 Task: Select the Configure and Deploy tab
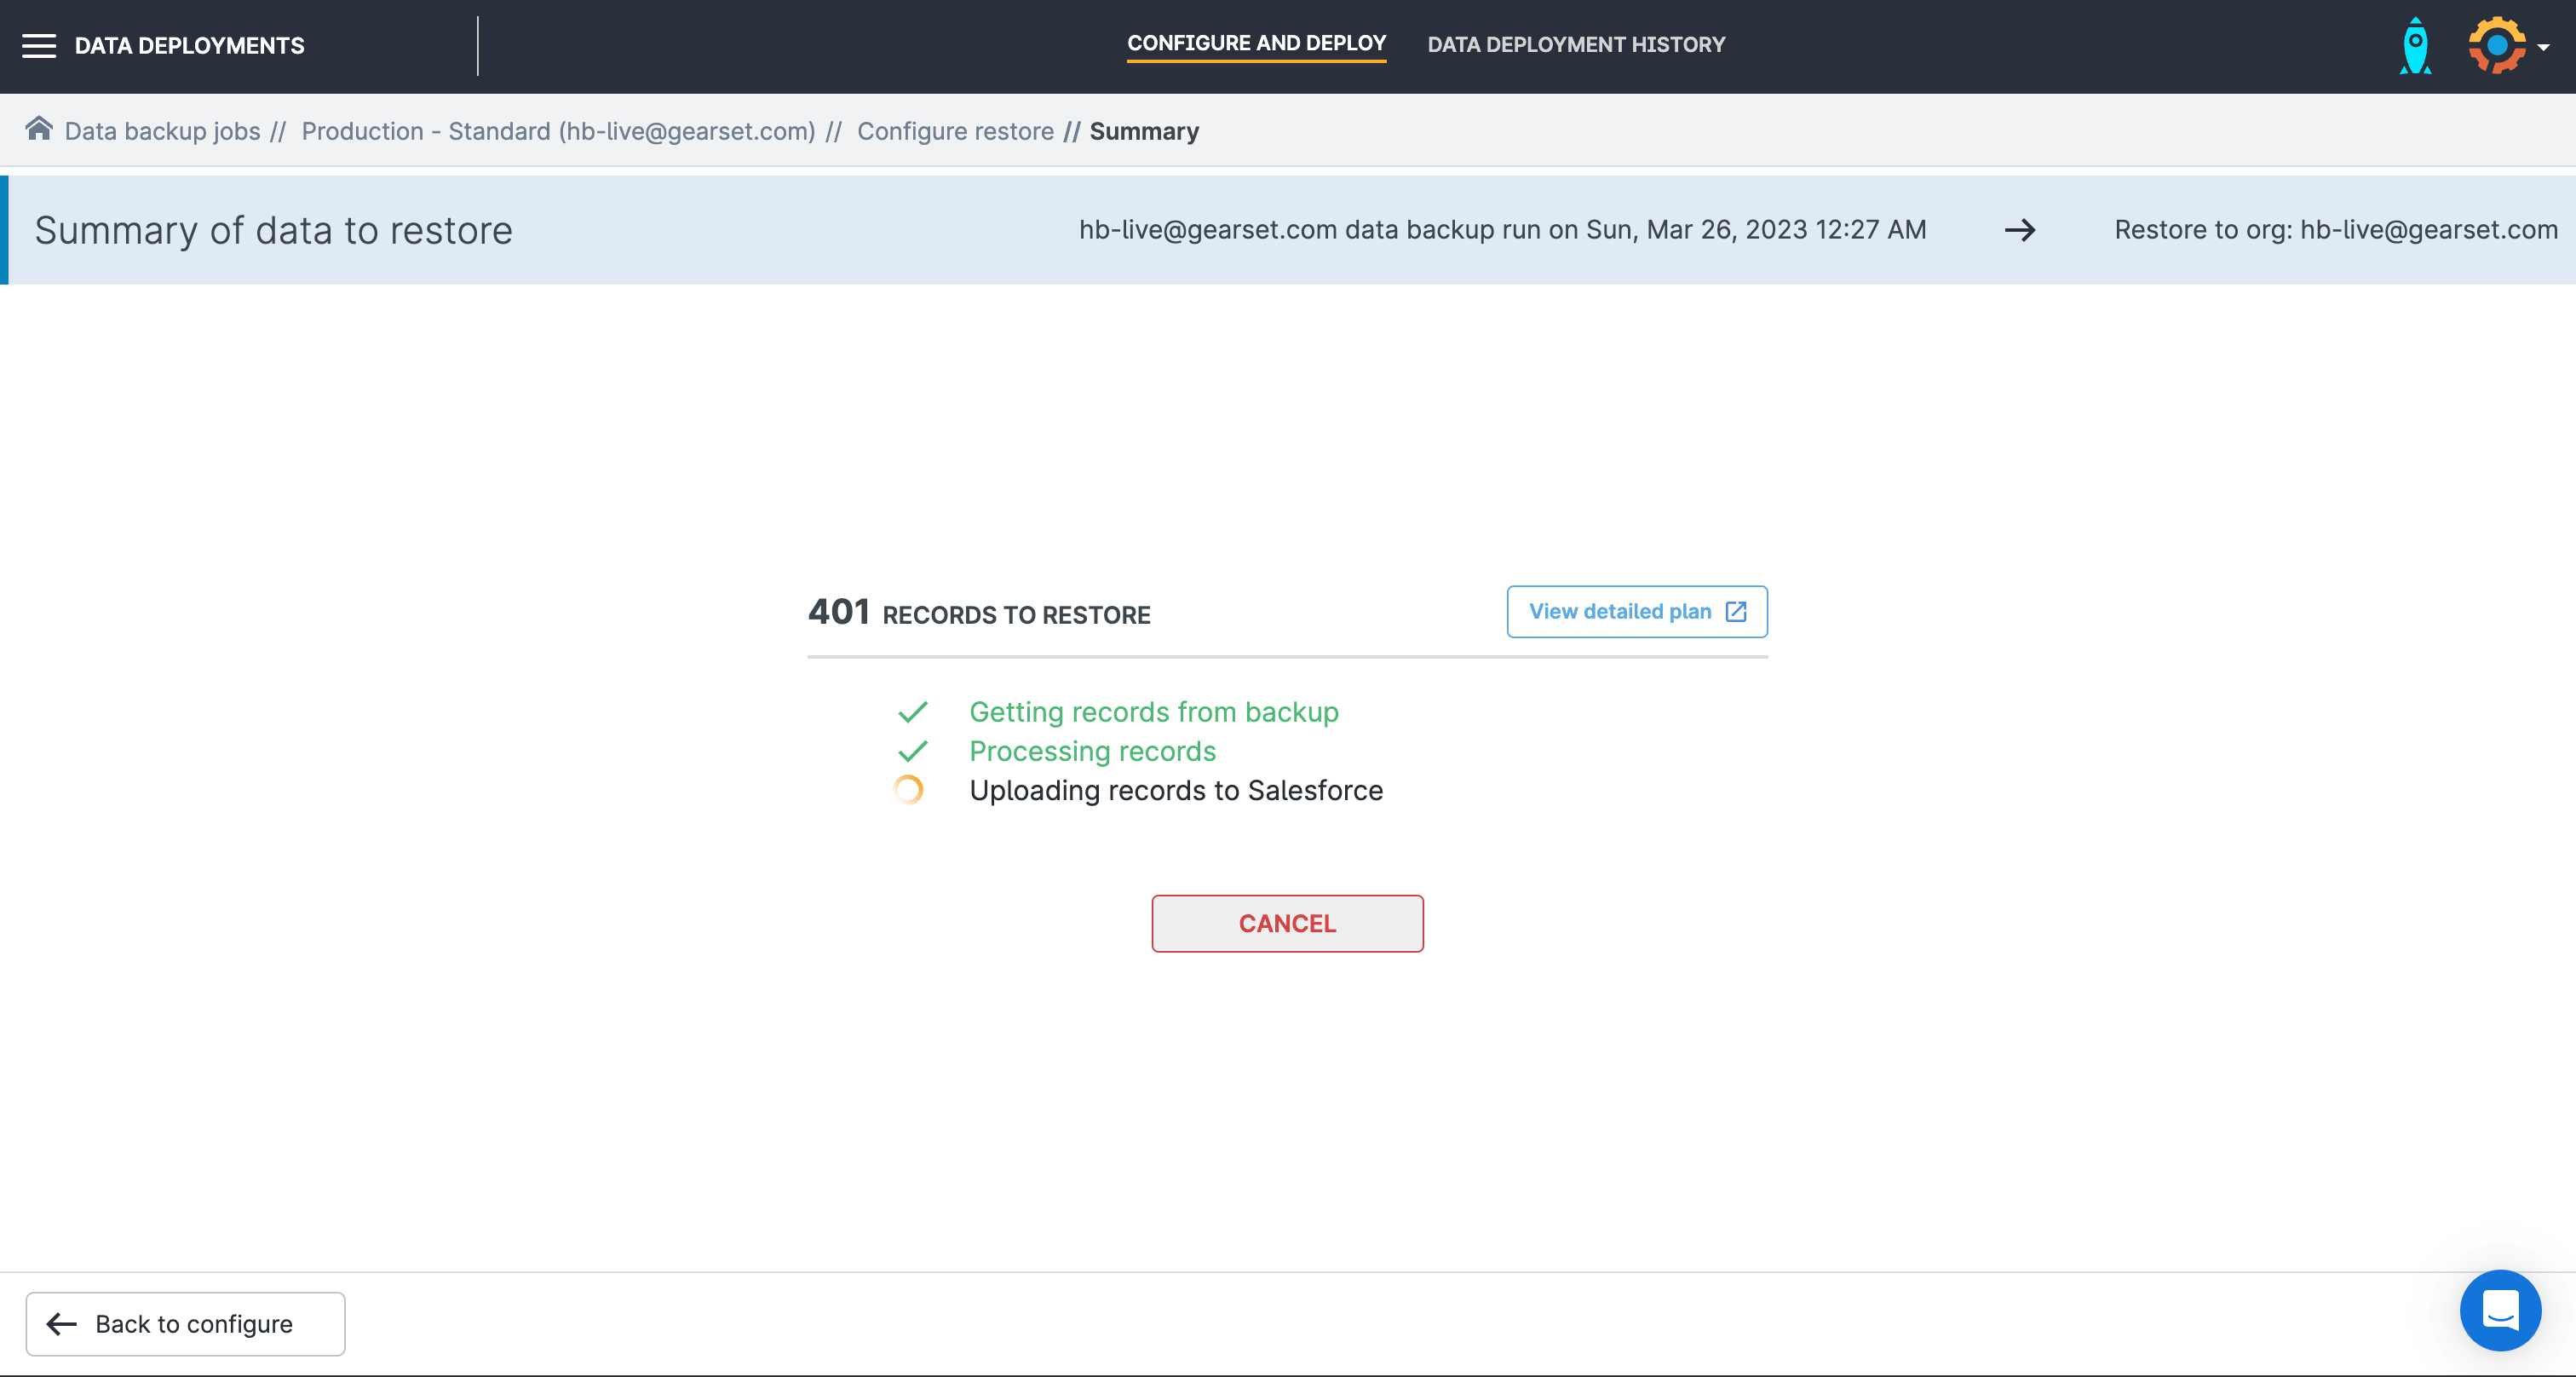1256,44
